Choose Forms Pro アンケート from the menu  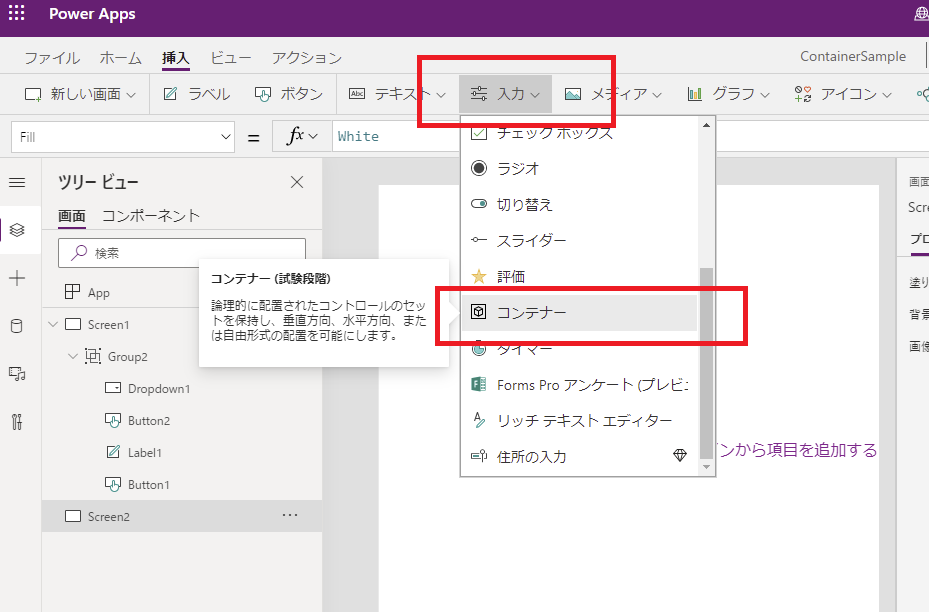point(579,384)
